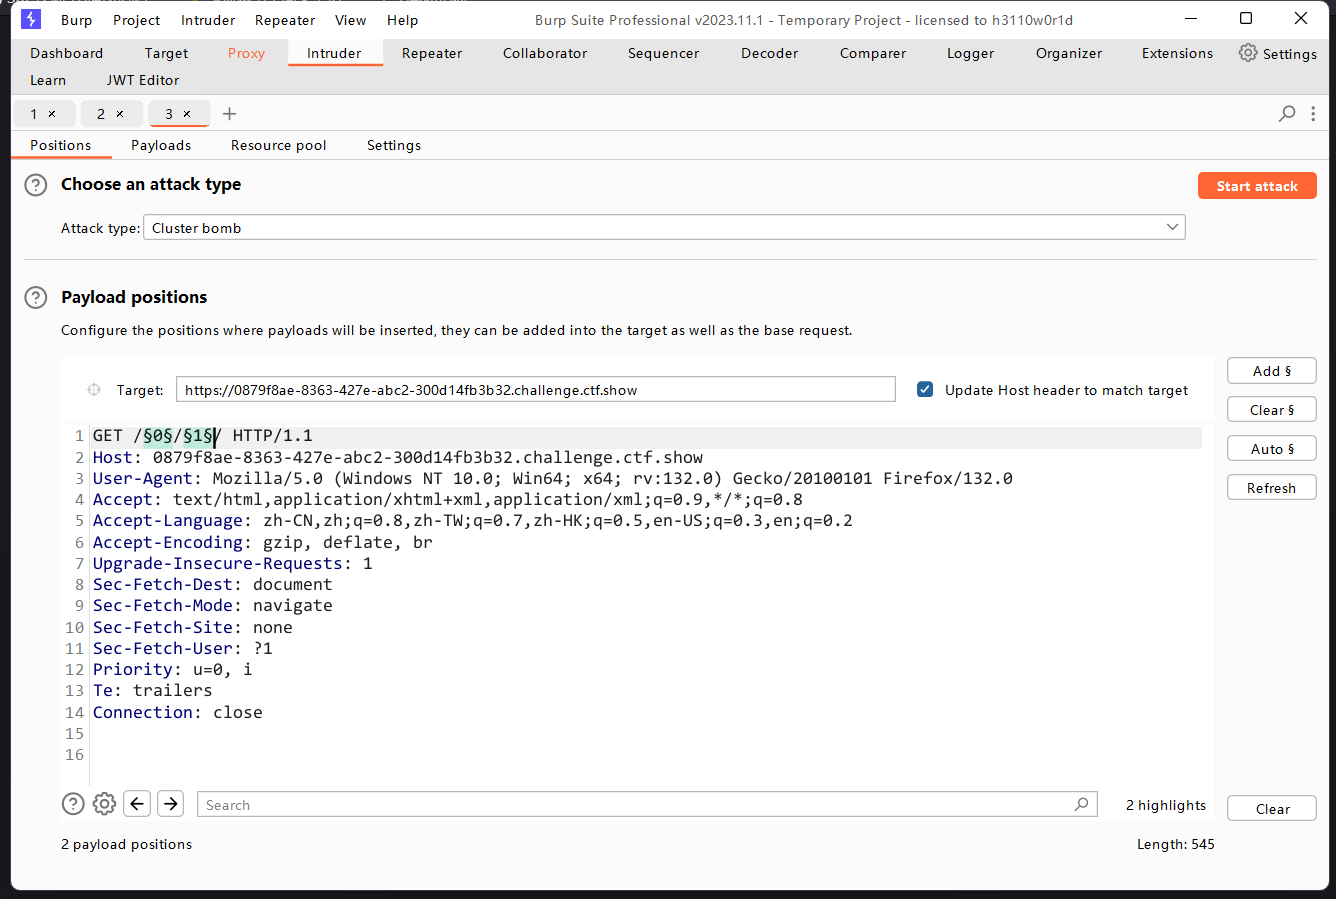
Task: Open the Help menu
Action: click(403, 20)
